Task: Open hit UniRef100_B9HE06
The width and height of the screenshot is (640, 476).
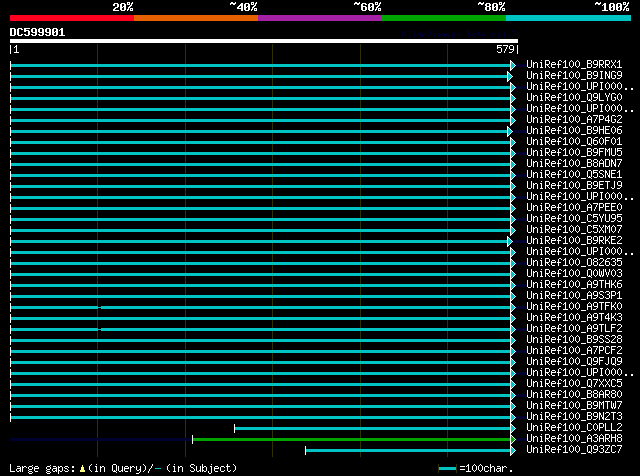Action: (x=574, y=130)
